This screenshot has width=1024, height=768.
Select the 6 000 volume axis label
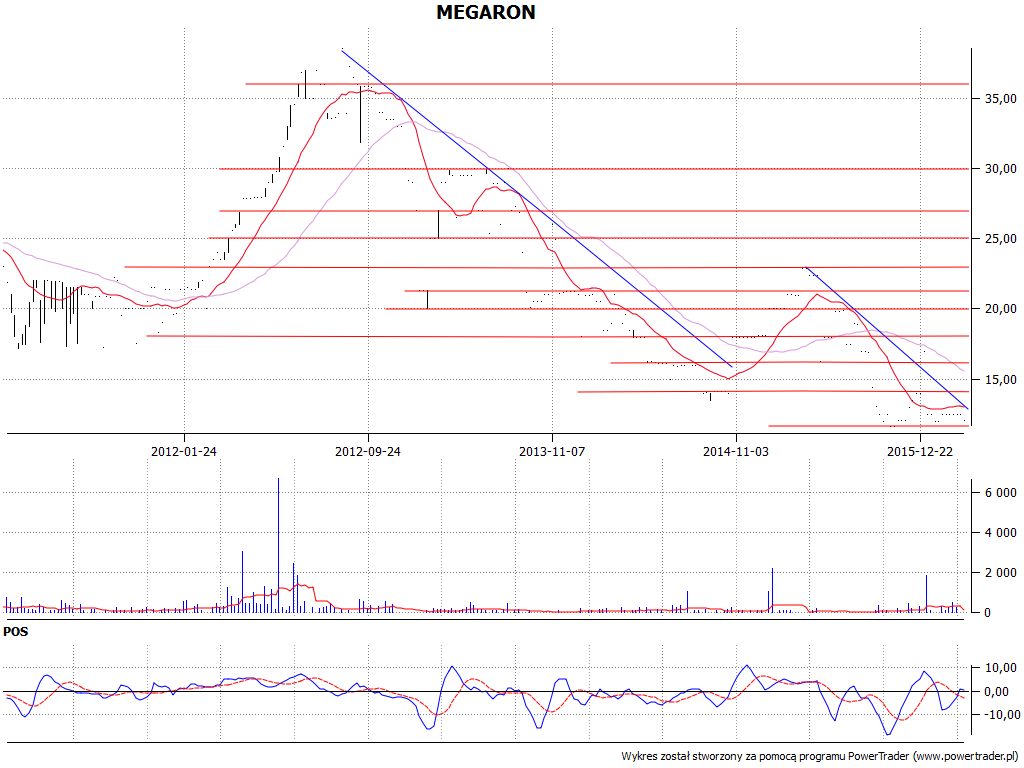coord(1000,493)
